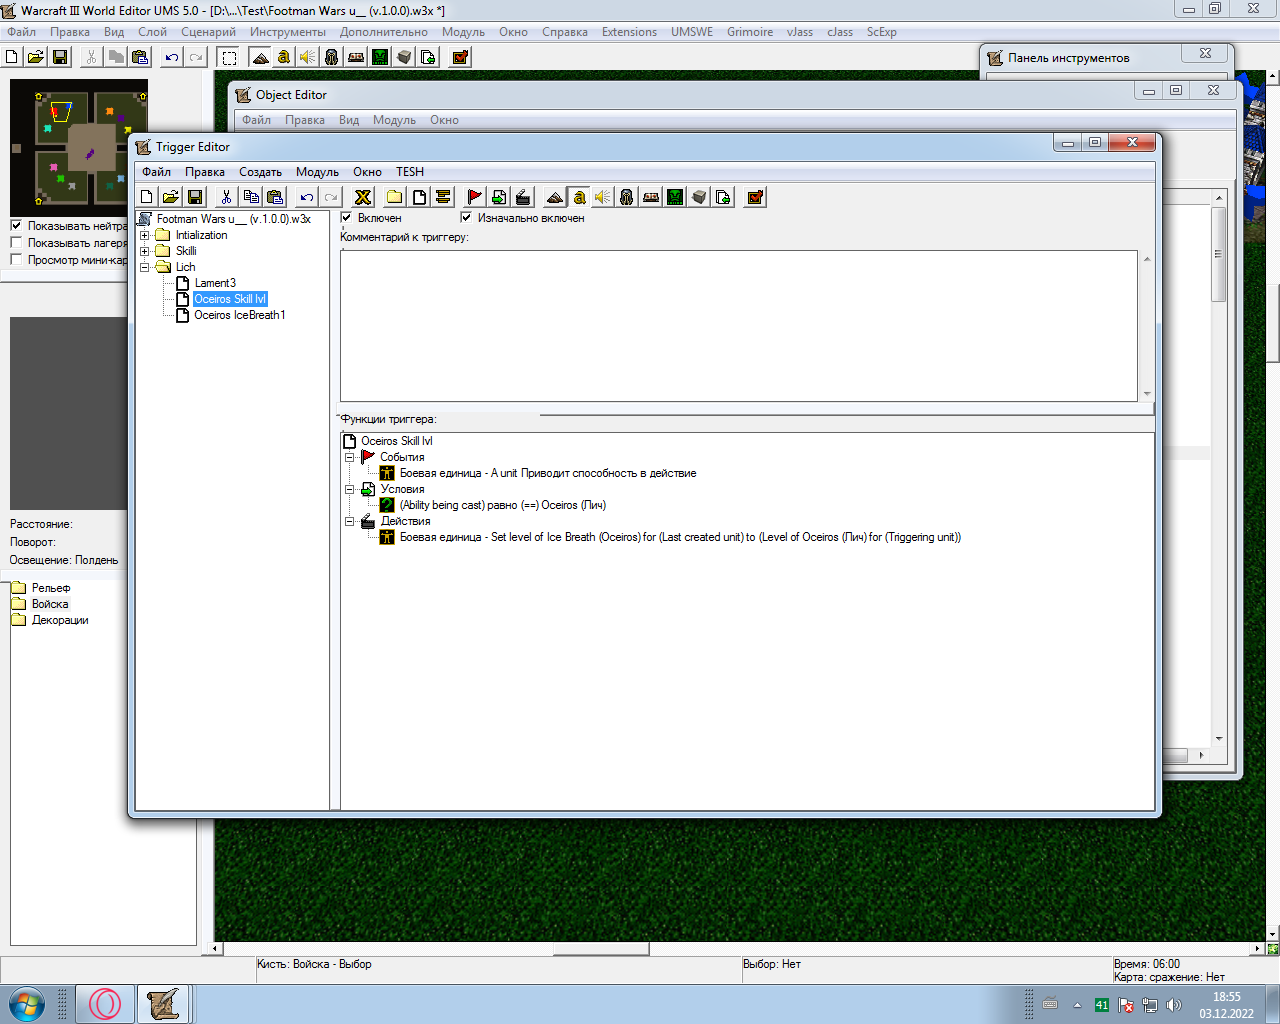This screenshot has width=1280, height=1024.
Task: Add a new action with the clapperboard icon
Action: 523,197
